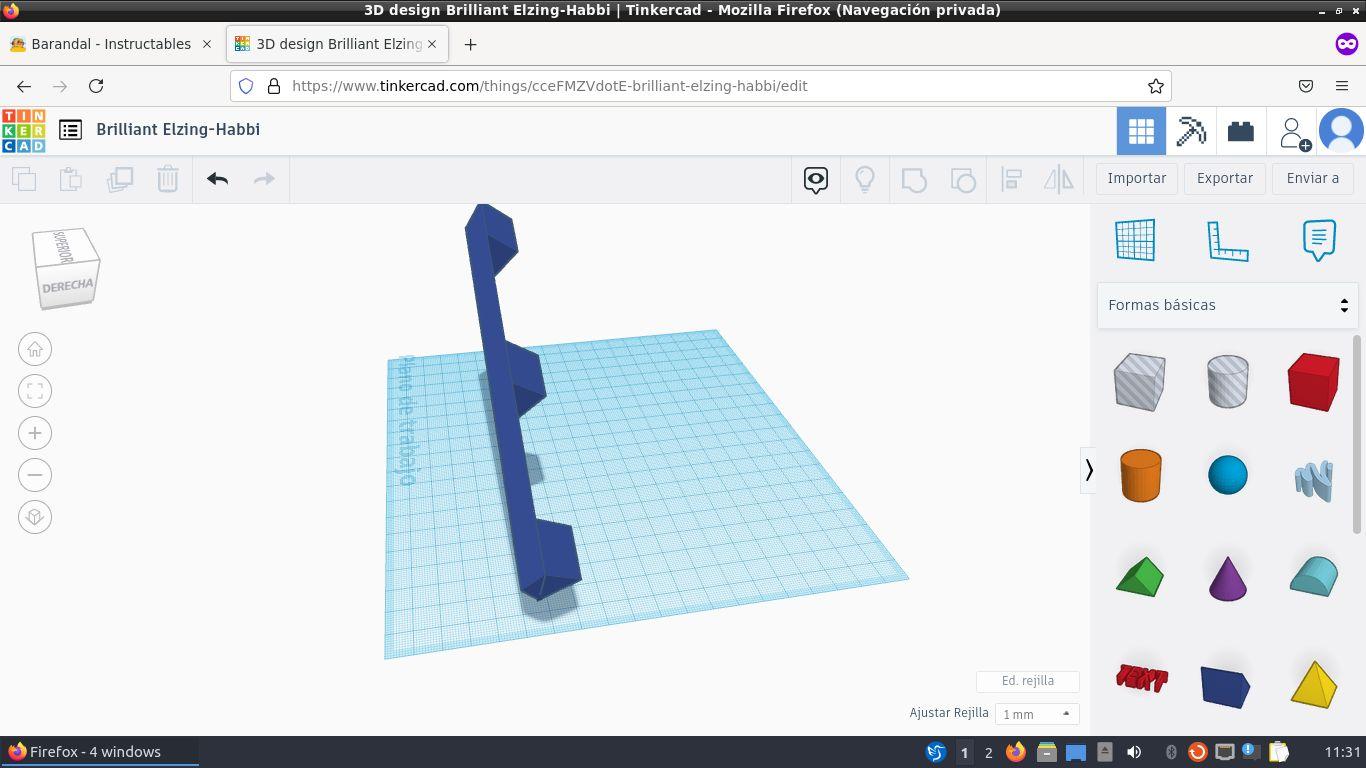The width and height of the screenshot is (1366, 768).
Task: Select the Notes tool
Action: click(1319, 241)
